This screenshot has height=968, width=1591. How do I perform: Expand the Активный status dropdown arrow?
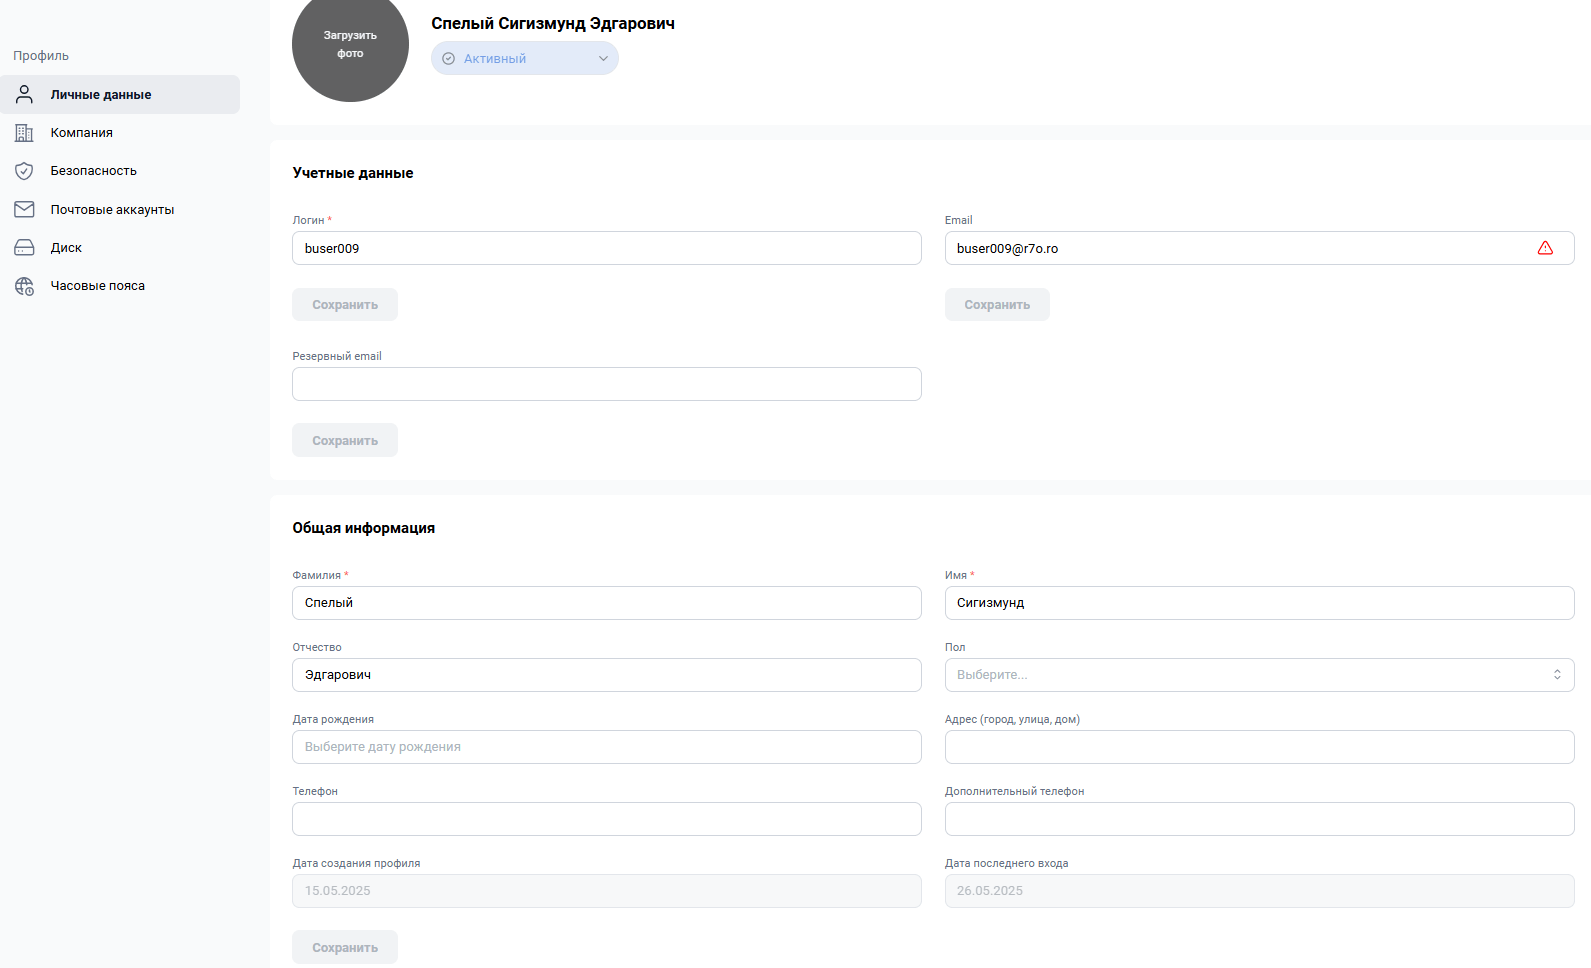tap(603, 59)
